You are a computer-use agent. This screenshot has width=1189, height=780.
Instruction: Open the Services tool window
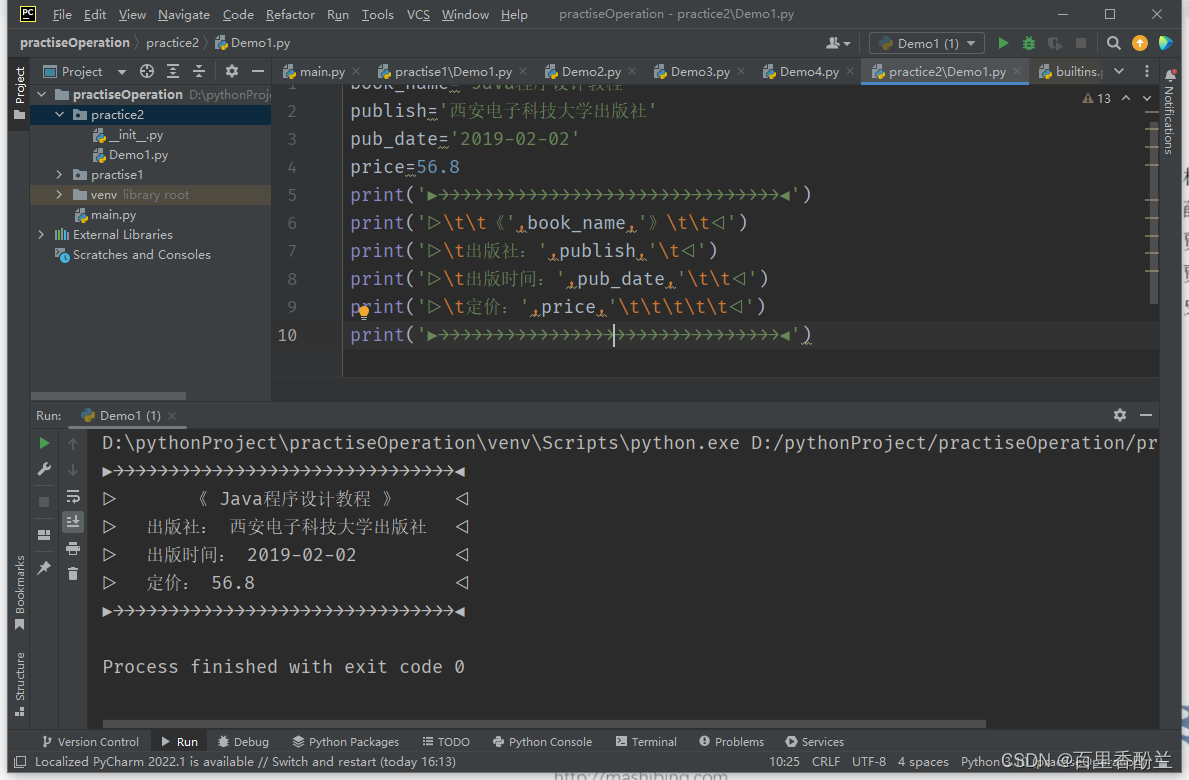(x=815, y=741)
